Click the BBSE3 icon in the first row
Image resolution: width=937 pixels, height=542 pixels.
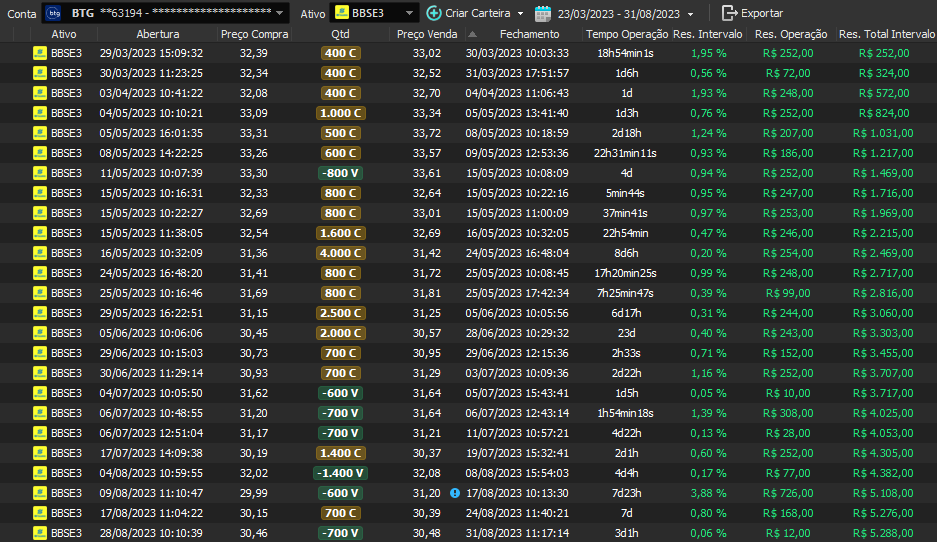click(40, 53)
